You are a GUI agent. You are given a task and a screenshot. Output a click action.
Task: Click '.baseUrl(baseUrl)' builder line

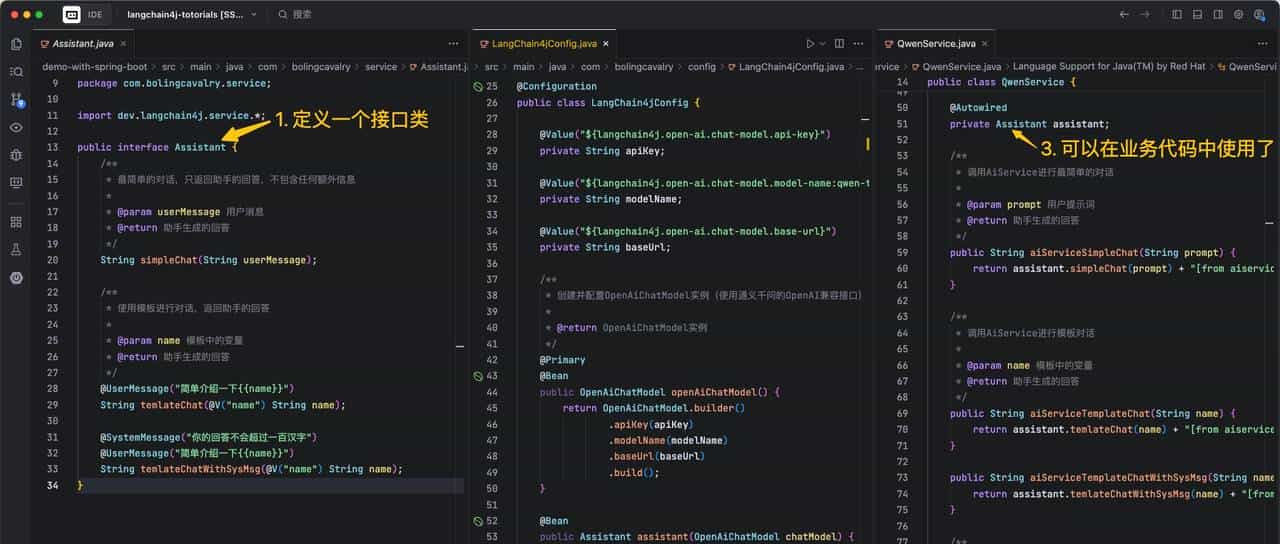click(656, 456)
